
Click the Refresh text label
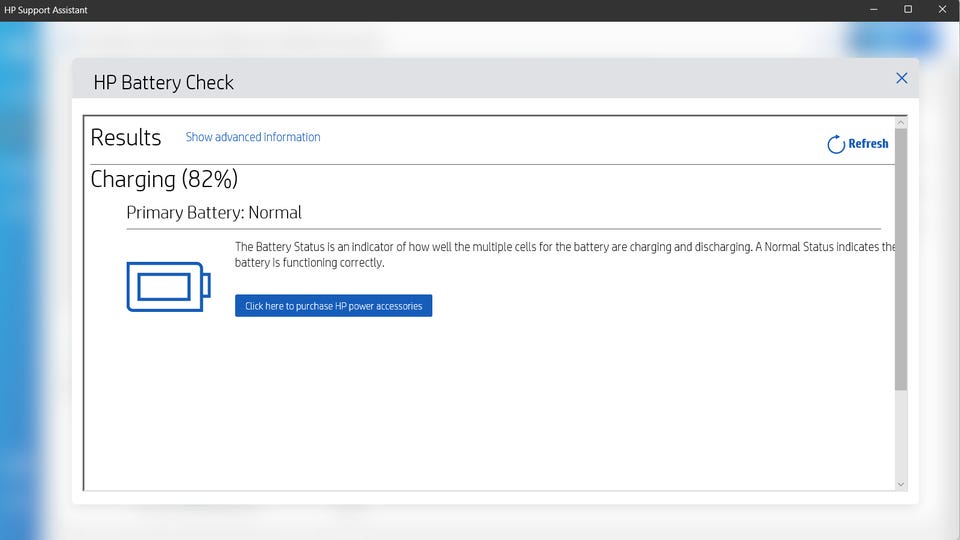(x=868, y=144)
